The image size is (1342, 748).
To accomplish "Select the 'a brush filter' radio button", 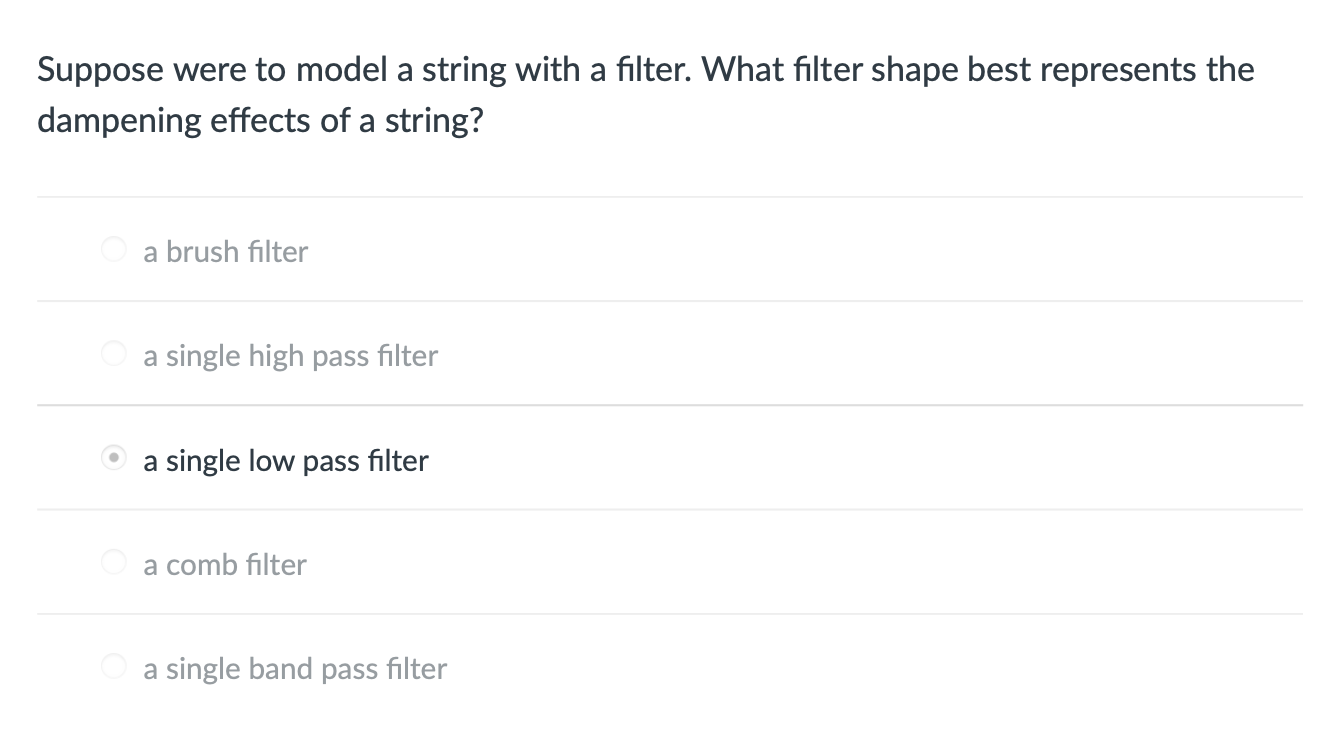I will click(x=113, y=249).
